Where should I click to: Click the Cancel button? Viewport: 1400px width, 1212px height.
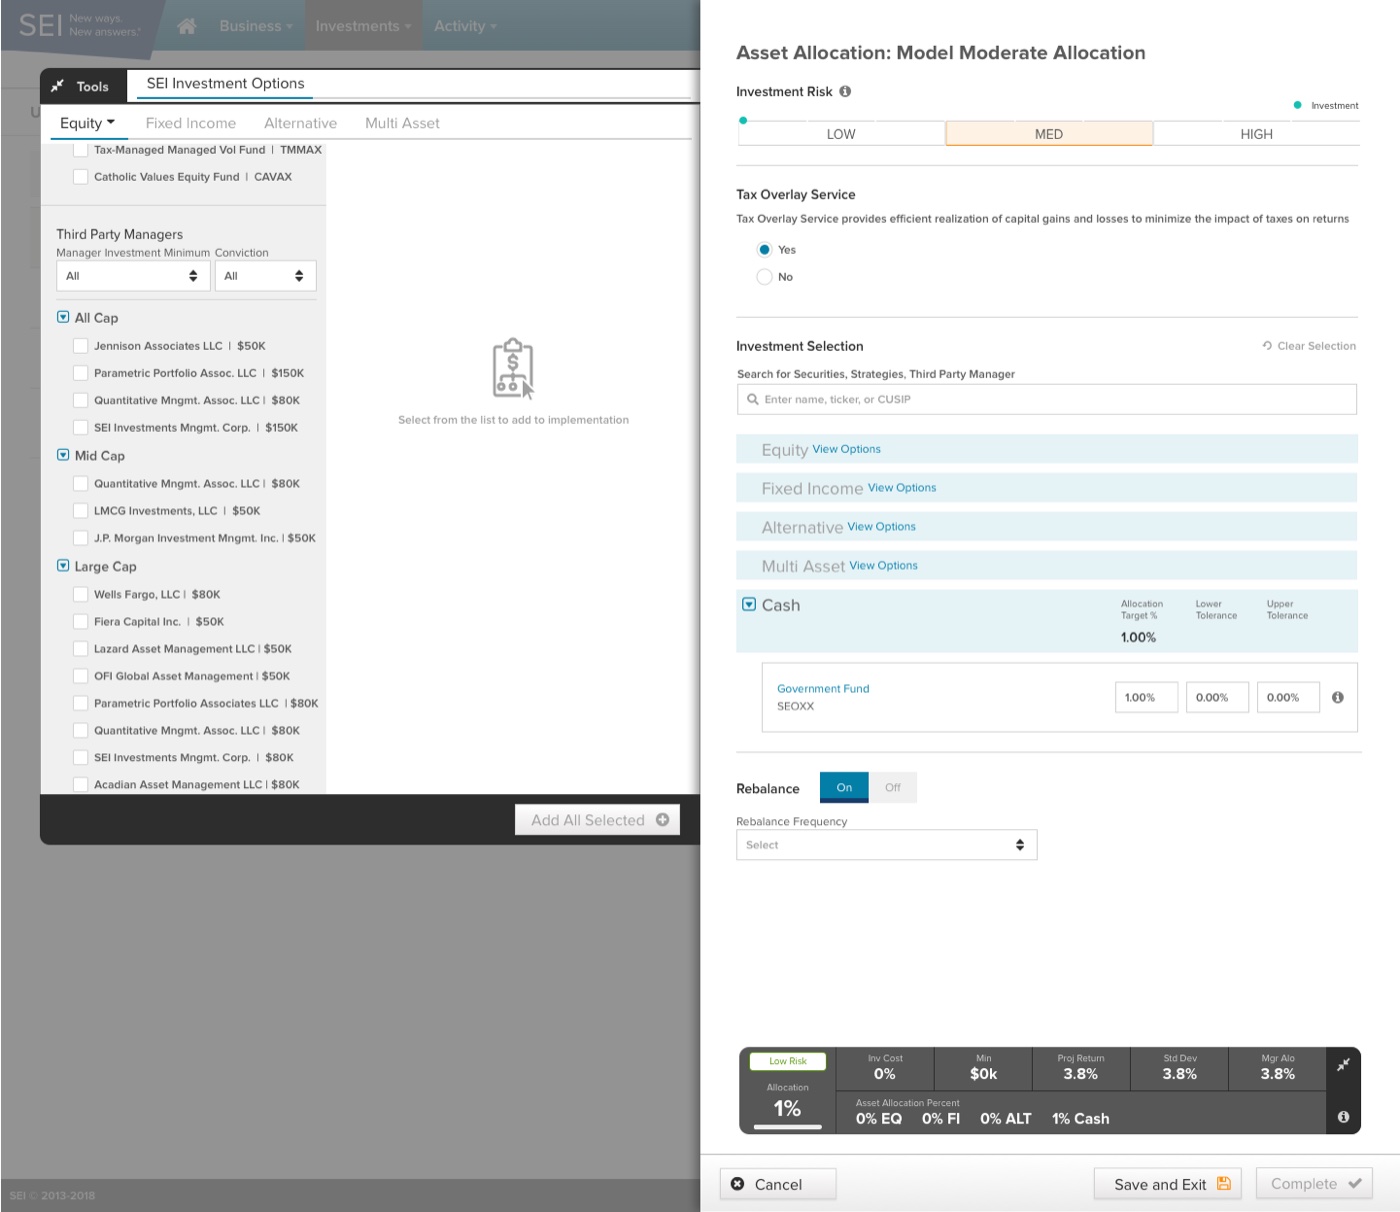tap(778, 1184)
